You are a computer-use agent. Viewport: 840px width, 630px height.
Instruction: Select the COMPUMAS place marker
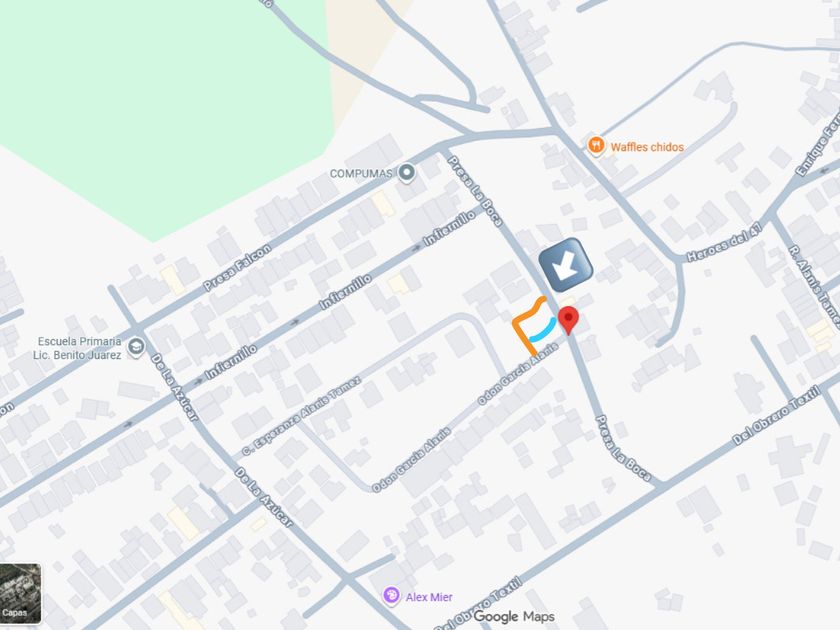pos(407,172)
